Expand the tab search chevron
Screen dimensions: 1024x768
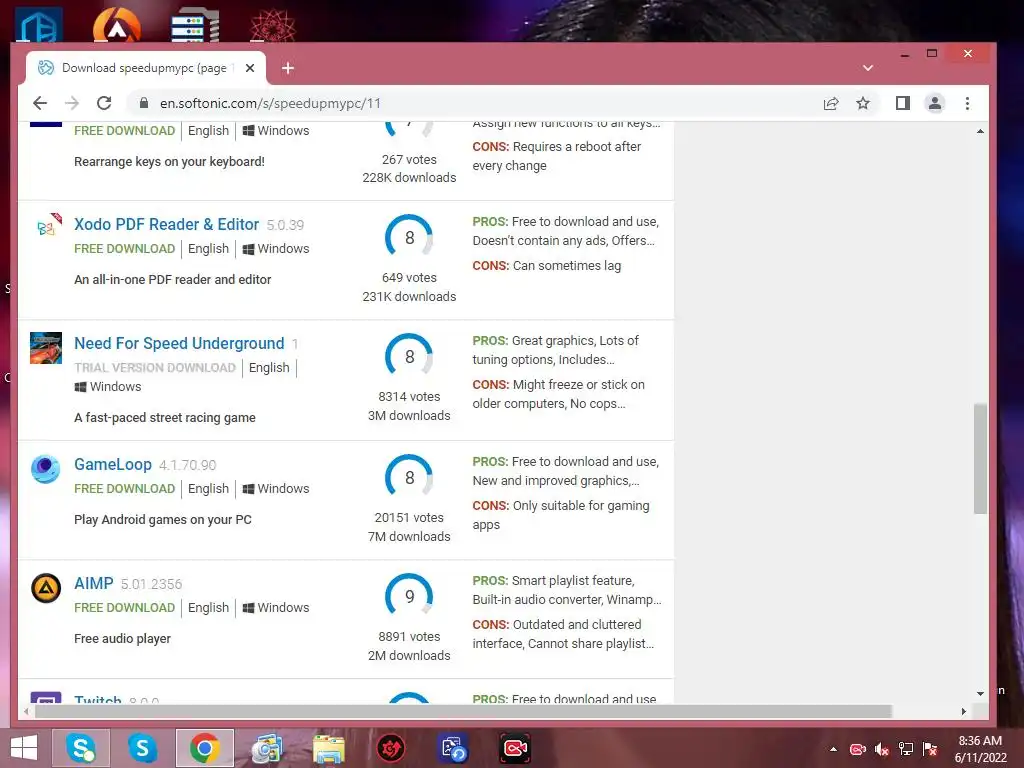pos(867,68)
